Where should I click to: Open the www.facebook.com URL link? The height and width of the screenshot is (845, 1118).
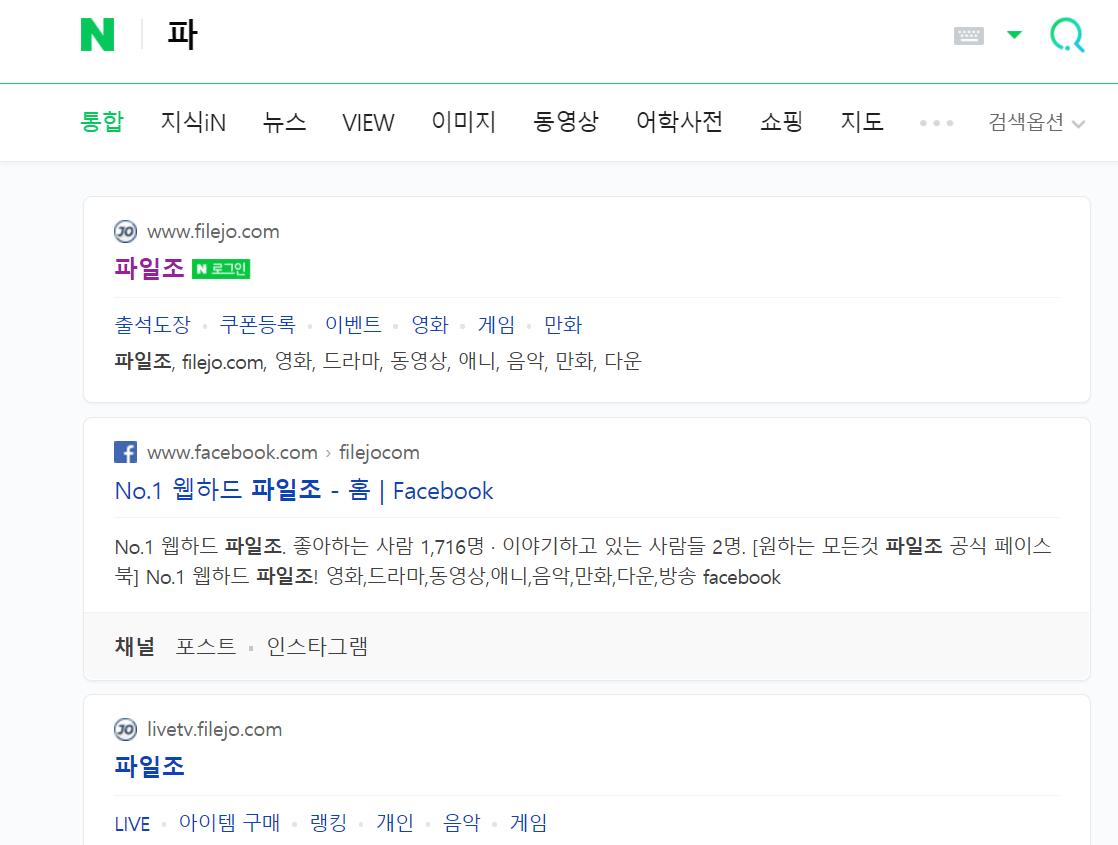click(x=232, y=452)
